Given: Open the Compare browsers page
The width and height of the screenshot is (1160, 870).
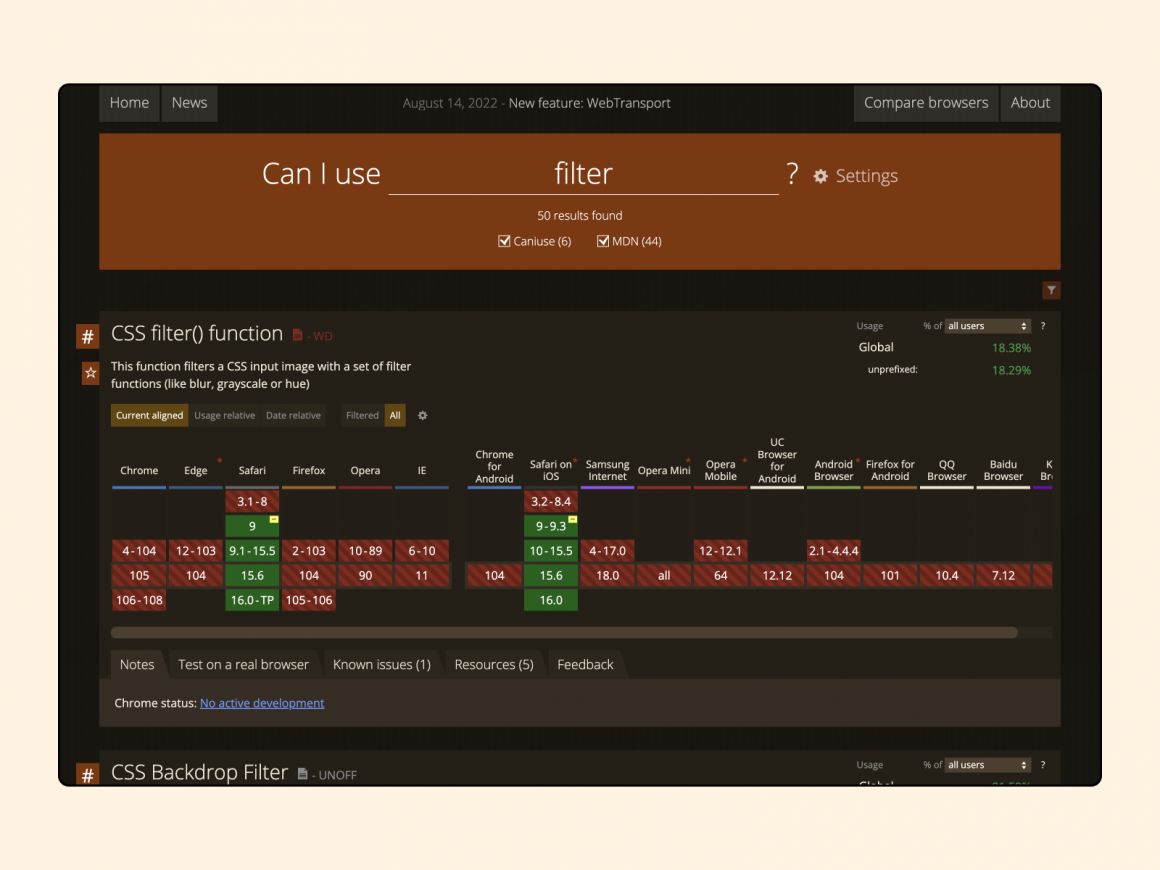Looking at the screenshot, I should 925,103.
